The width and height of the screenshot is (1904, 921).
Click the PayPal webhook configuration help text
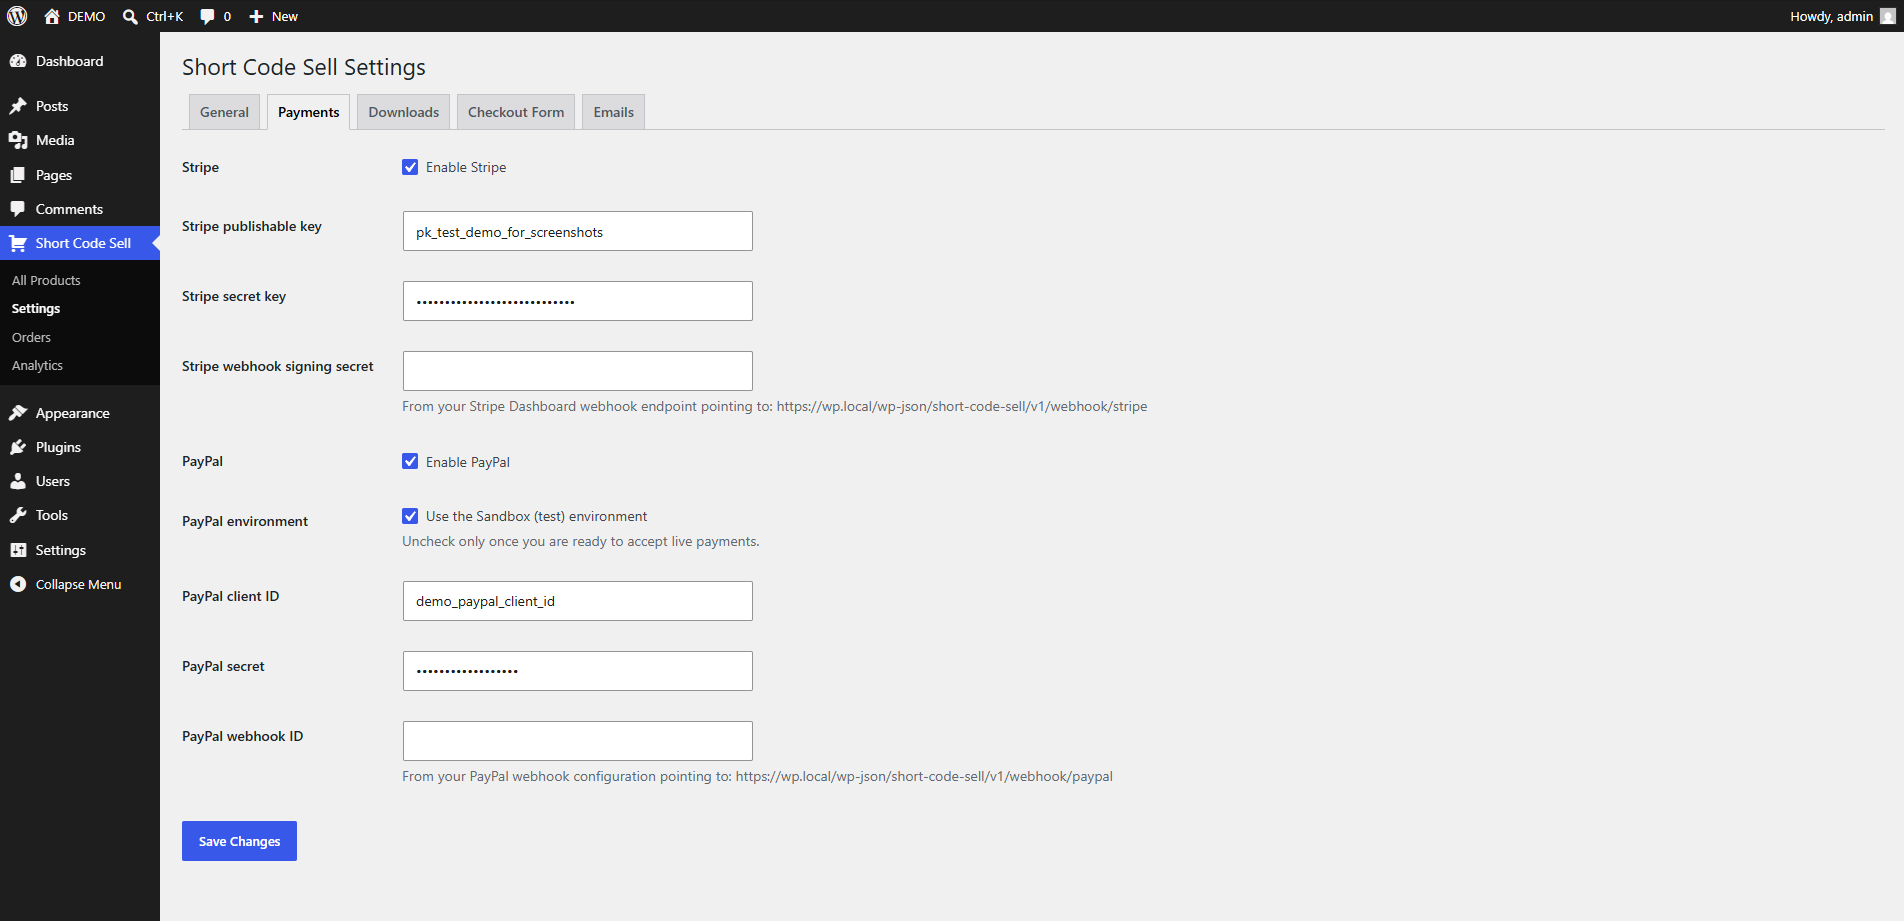[757, 776]
